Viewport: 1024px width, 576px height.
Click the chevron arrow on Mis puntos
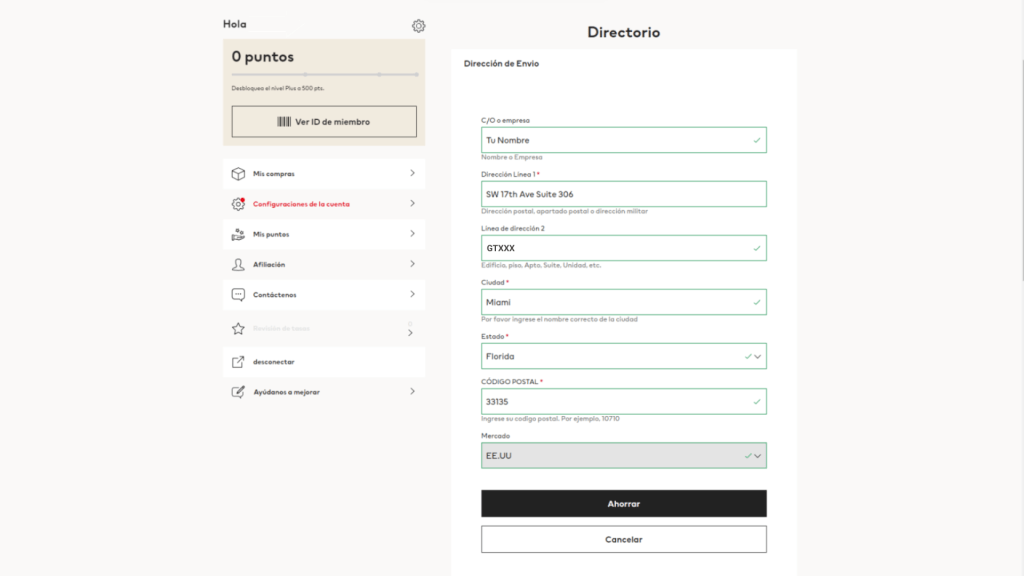412,233
